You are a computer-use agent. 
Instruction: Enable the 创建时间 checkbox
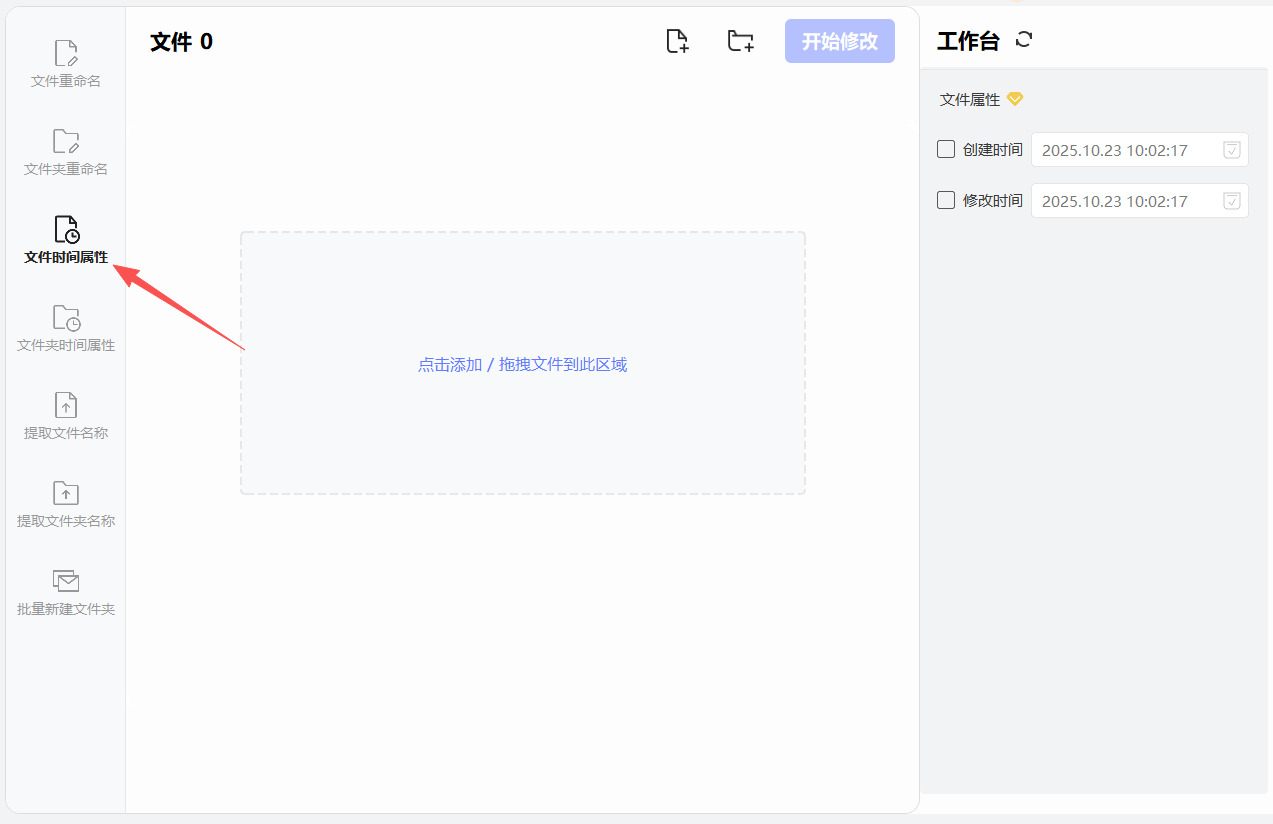point(946,149)
